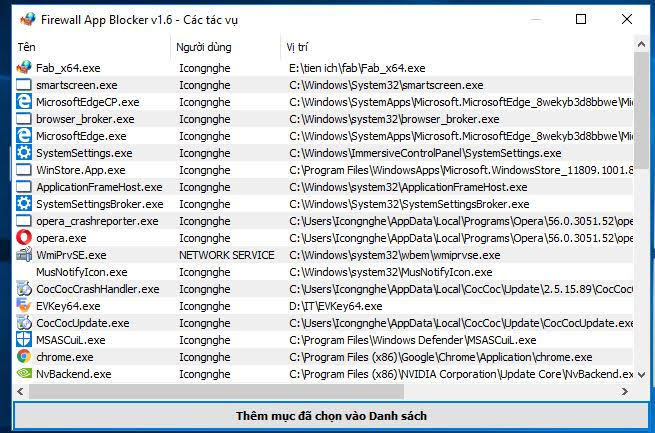The height and width of the screenshot is (433, 655).
Task: Click path 'C:\Windows\system32\ApplicationFrameHost.exe'
Action: tap(408, 187)
